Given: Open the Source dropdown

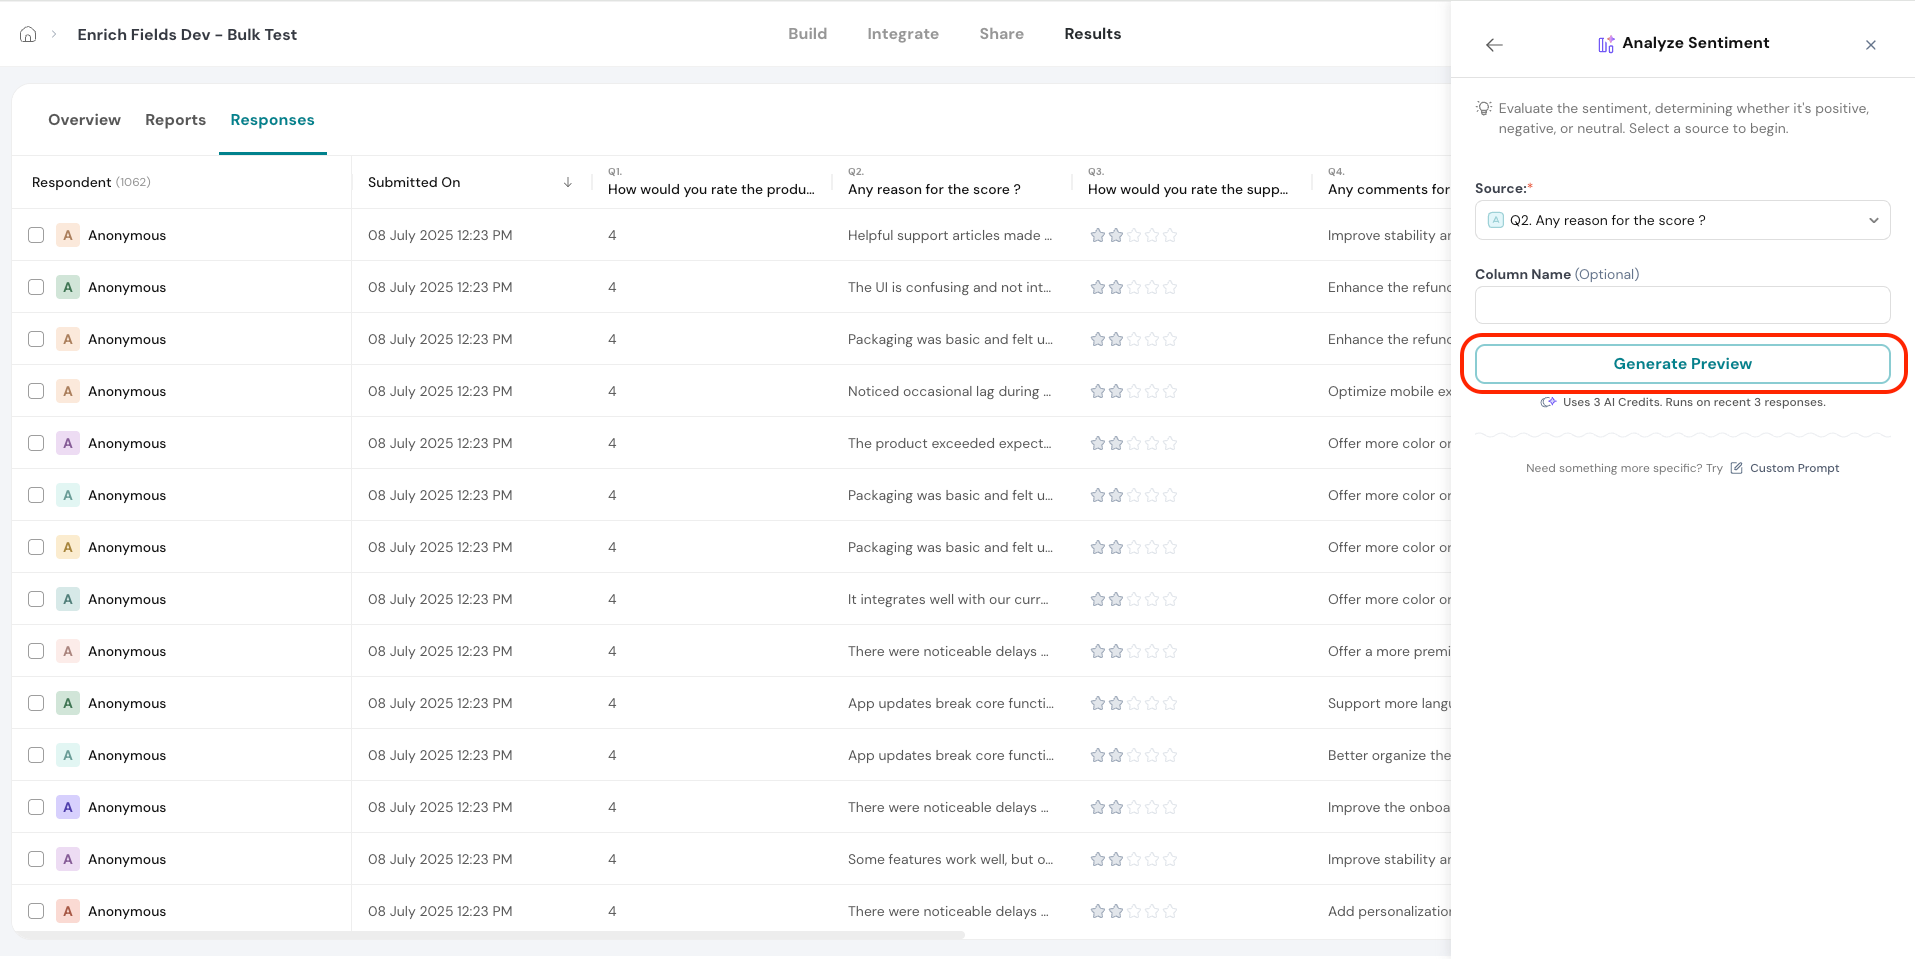Looking at the screenshot, I should point(1681,220).
